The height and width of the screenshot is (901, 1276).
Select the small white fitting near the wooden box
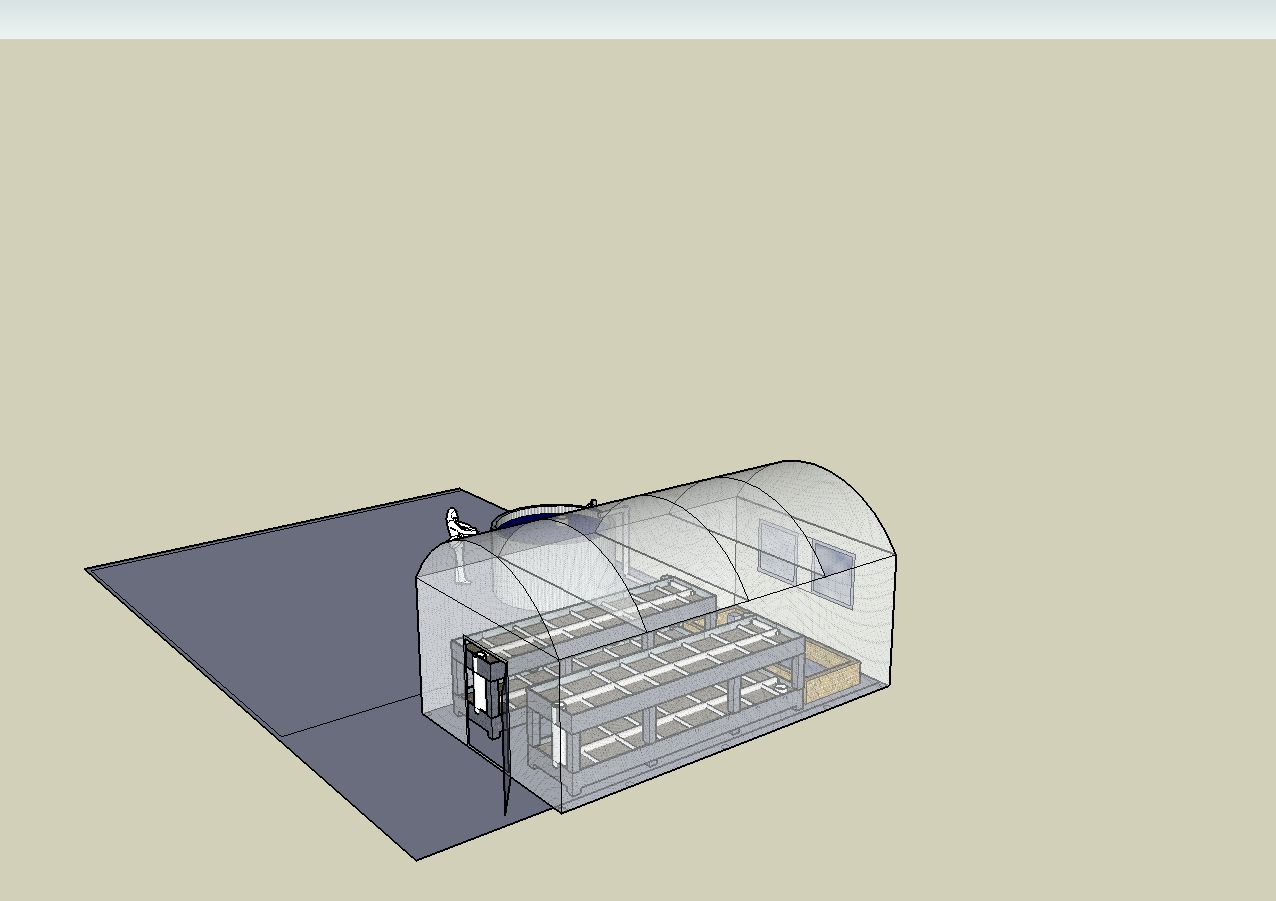coord(779,686)
